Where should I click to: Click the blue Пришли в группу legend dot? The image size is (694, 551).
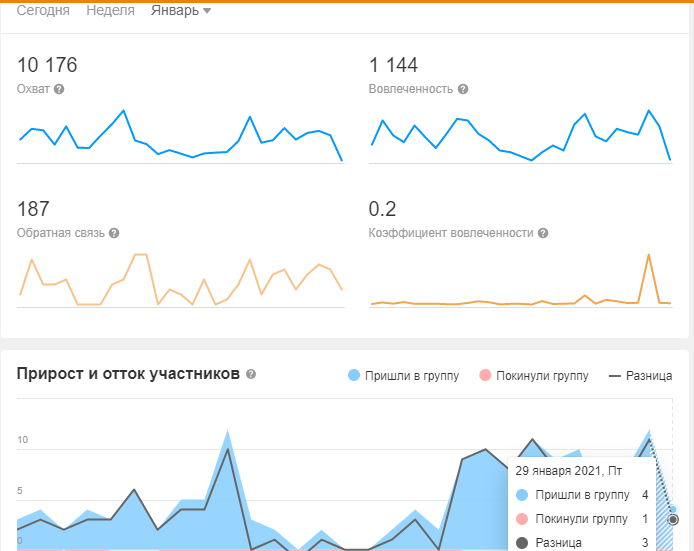(x=354, y=375)
